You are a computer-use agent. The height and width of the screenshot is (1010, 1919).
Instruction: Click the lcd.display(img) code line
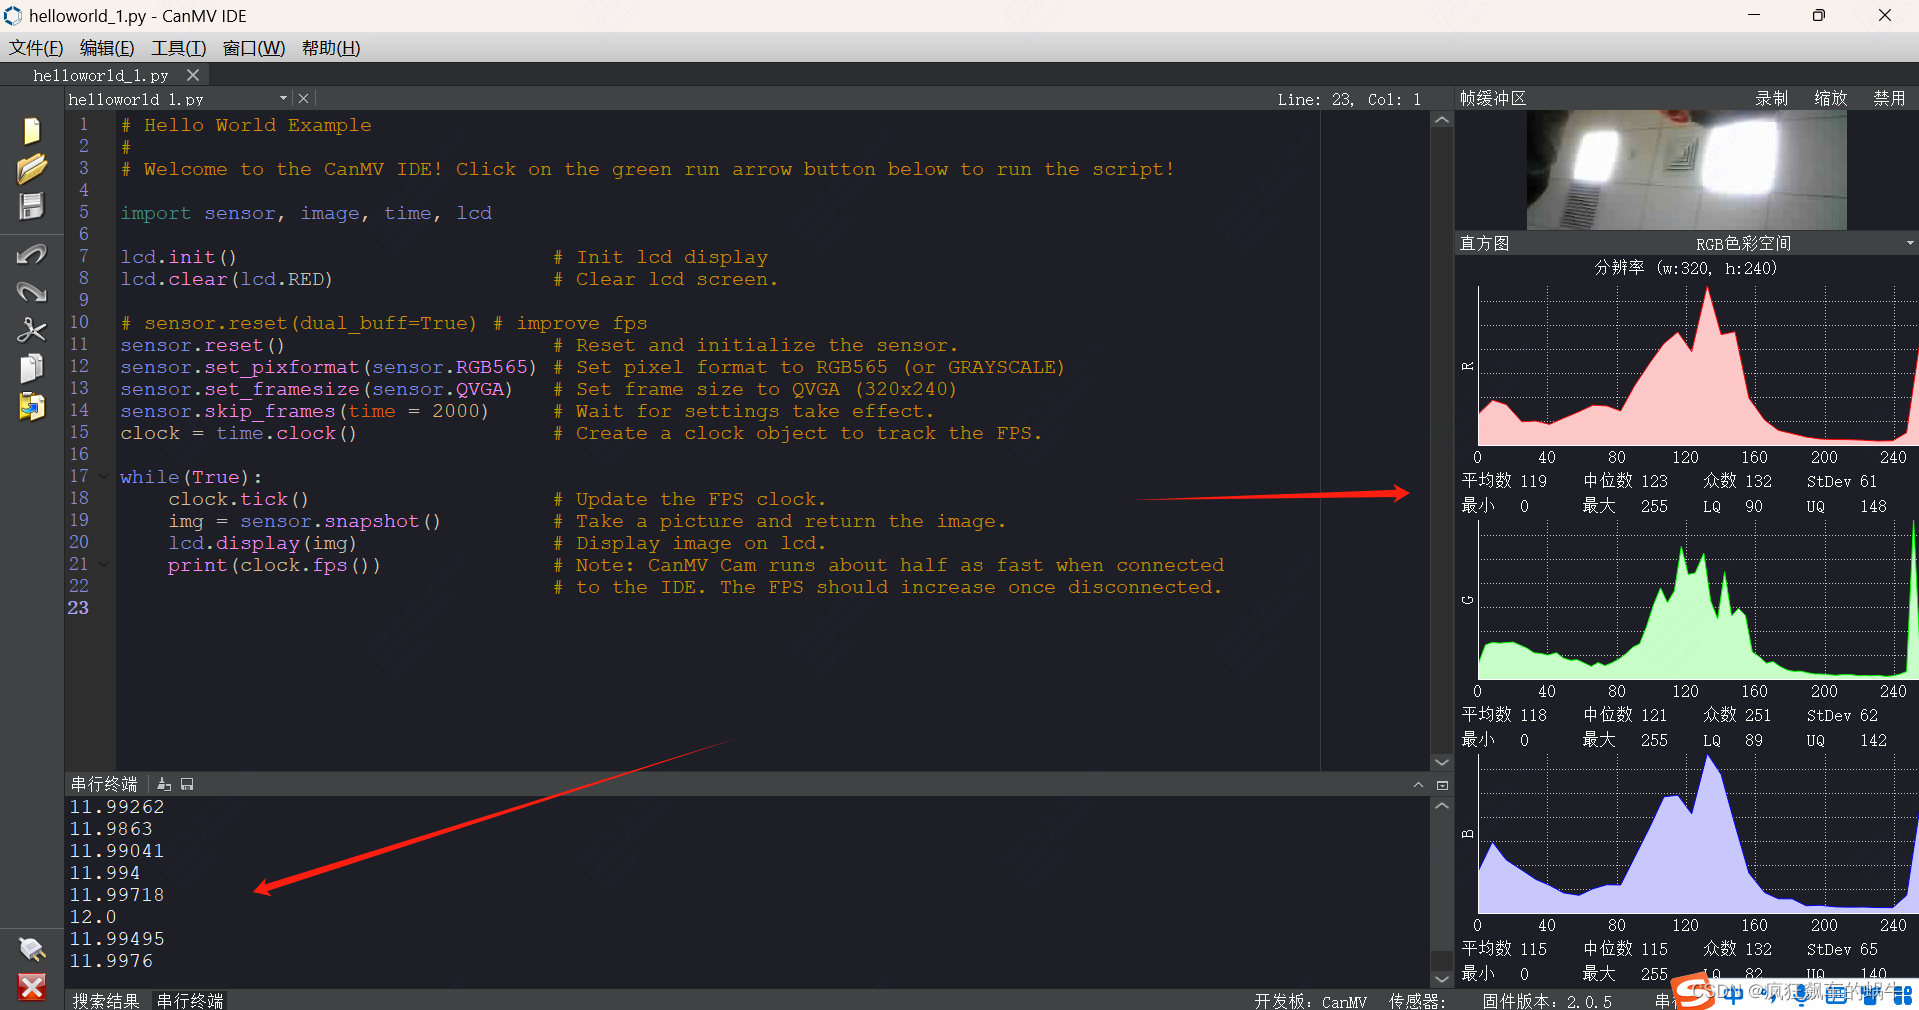click(262, 543)
